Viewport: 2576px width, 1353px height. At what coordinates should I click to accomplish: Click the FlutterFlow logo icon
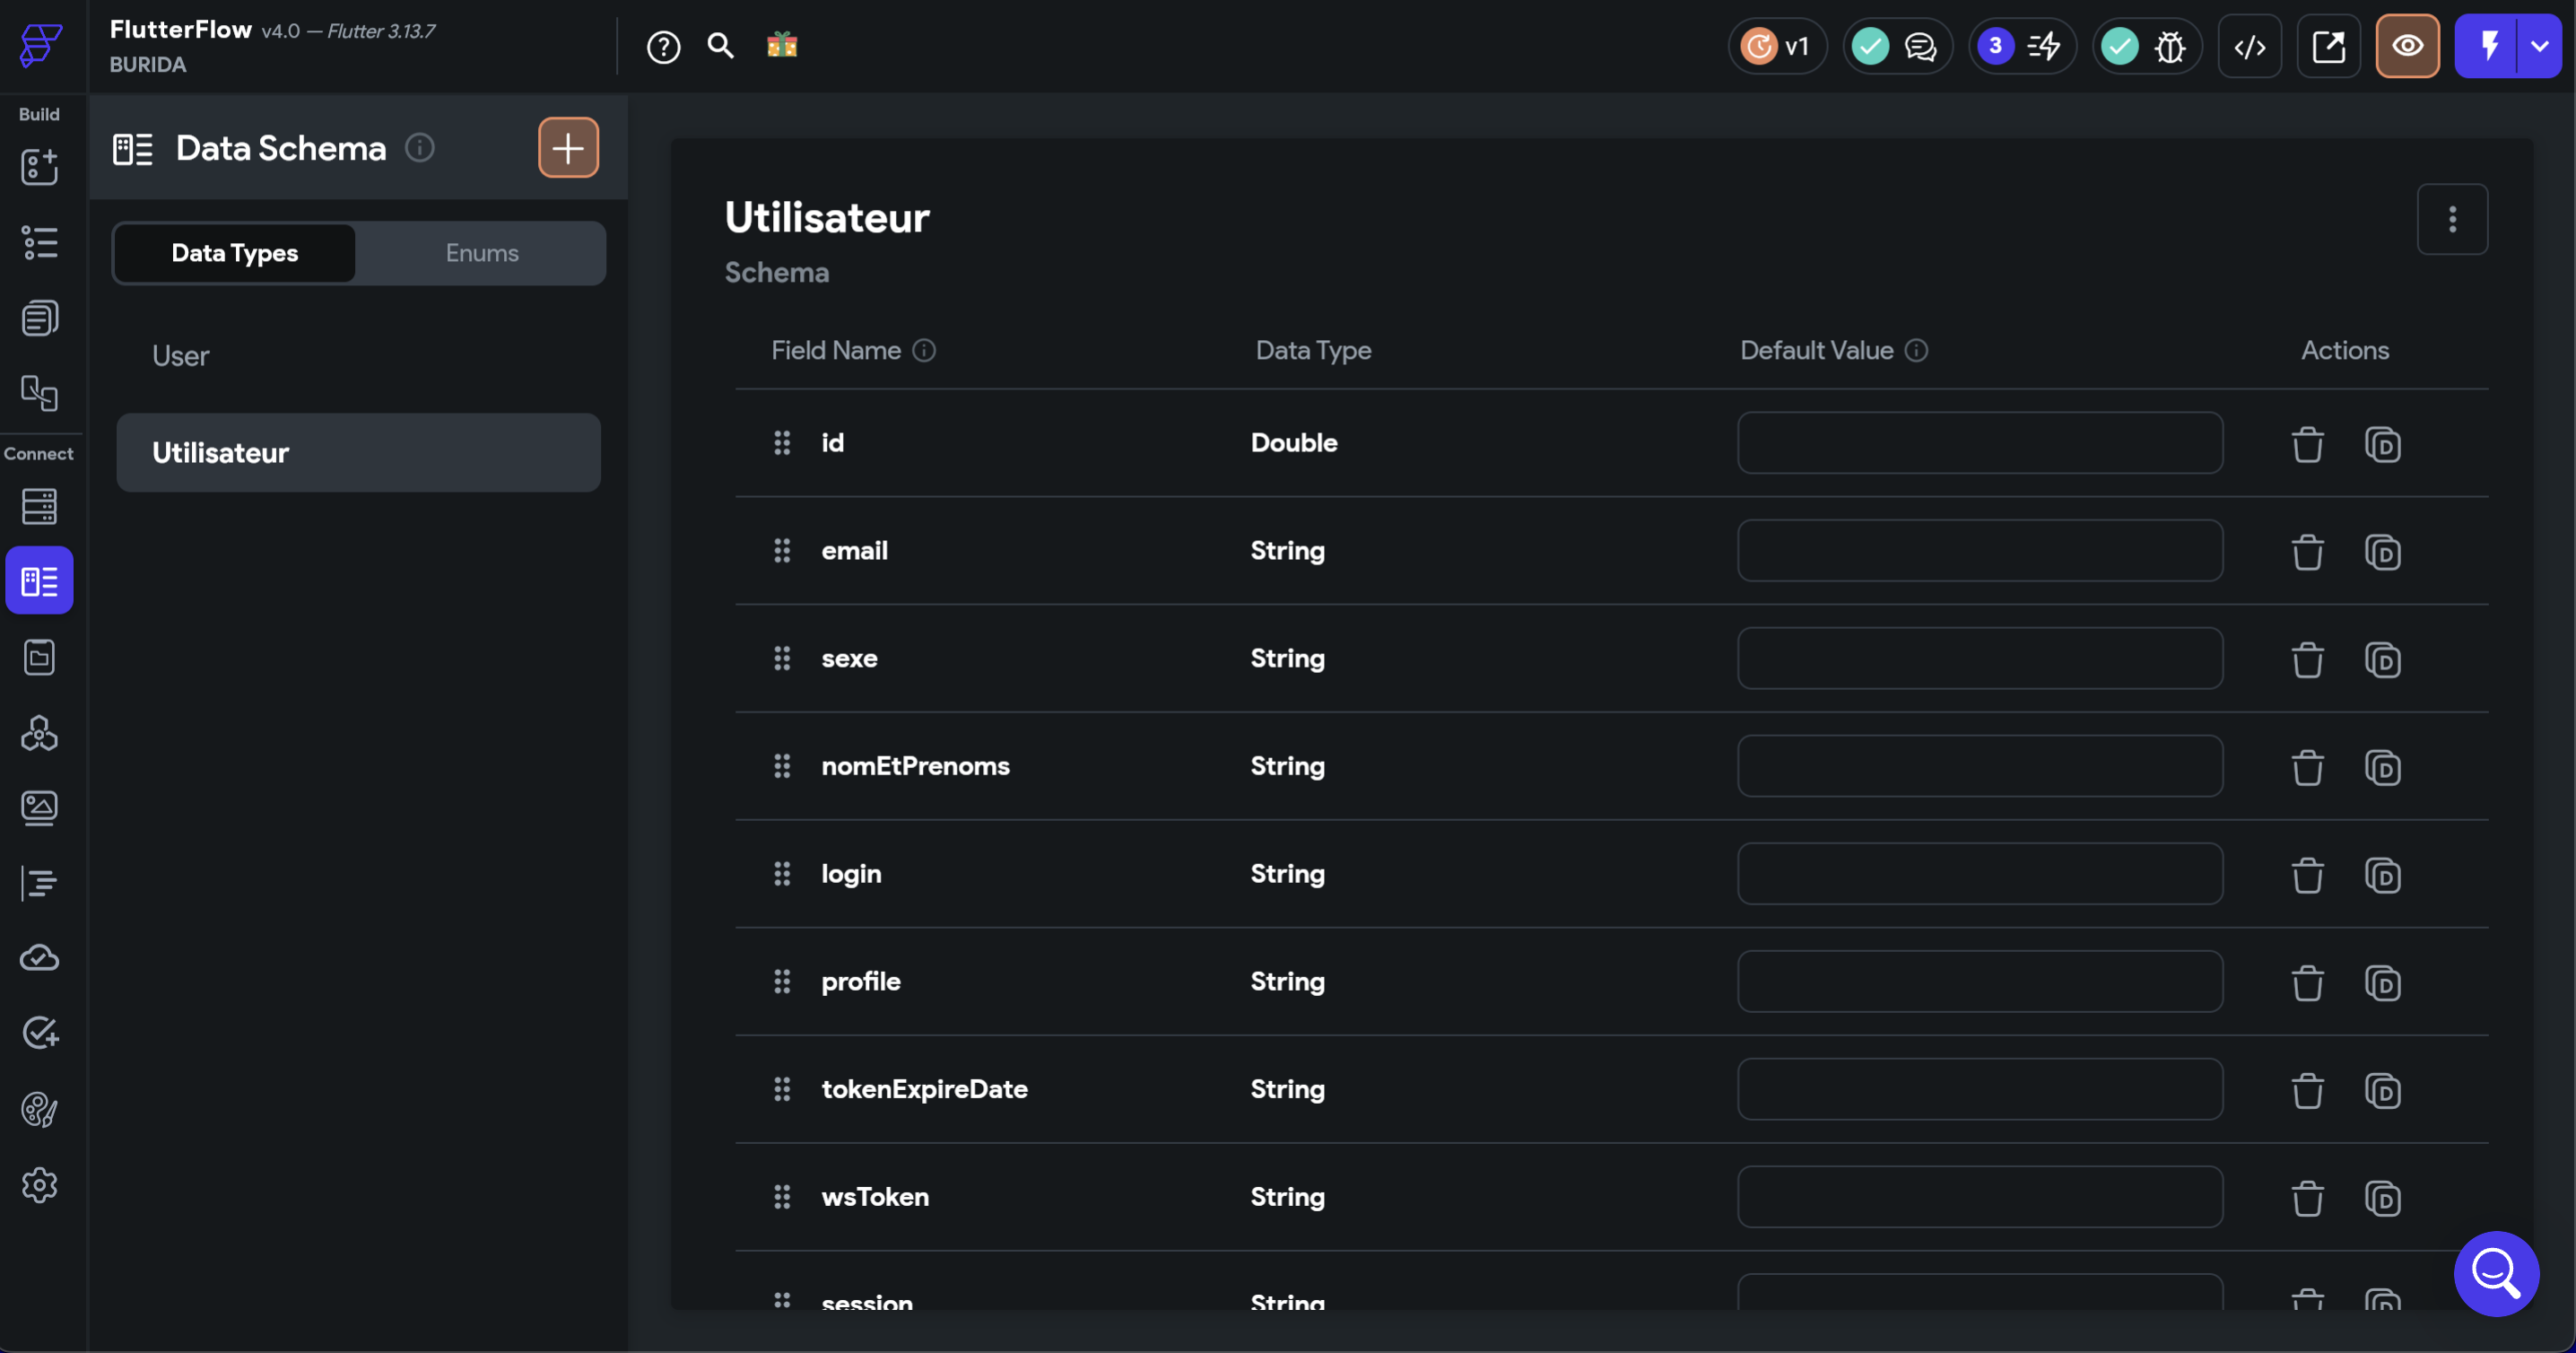click(41, 45)
